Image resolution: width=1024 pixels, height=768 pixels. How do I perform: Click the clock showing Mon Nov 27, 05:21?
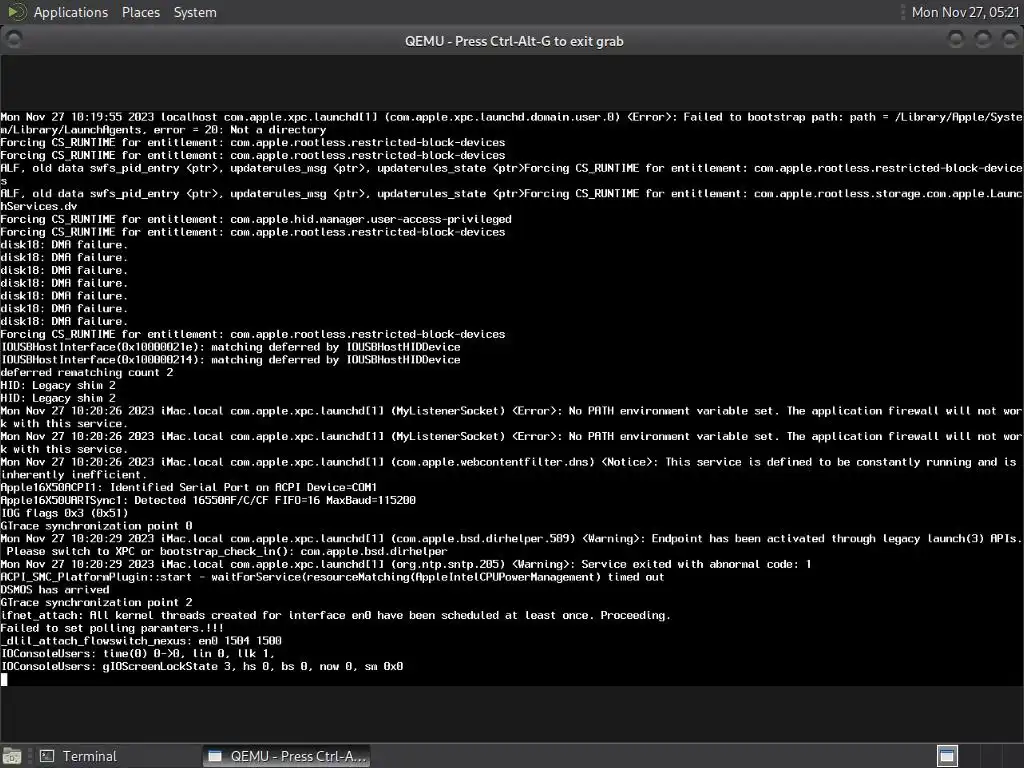pyautogui.click(x=965, y=12)
